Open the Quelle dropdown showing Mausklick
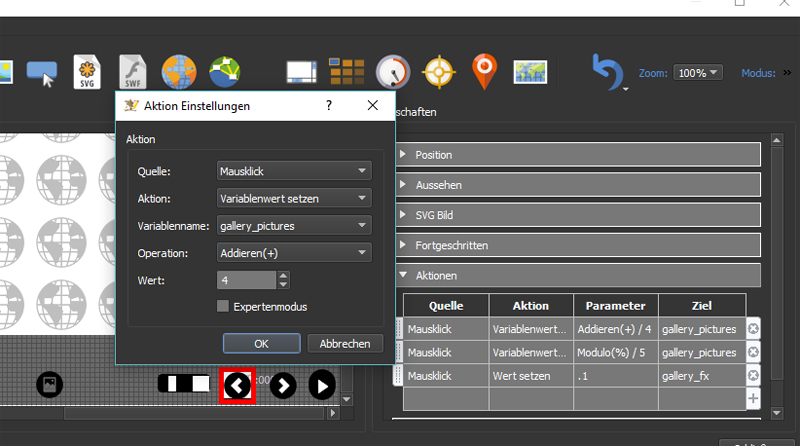The width and height of the screenshot is (800, 446). coord(294,171)
